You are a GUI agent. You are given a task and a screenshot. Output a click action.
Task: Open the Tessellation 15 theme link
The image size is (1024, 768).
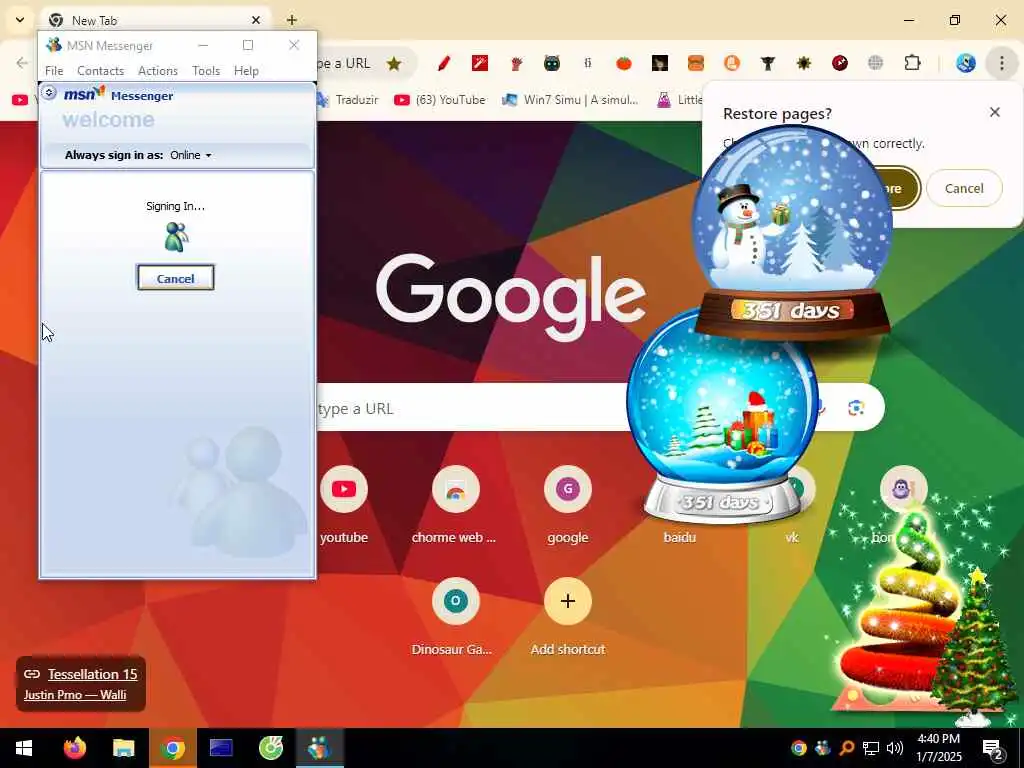[92, 674]
